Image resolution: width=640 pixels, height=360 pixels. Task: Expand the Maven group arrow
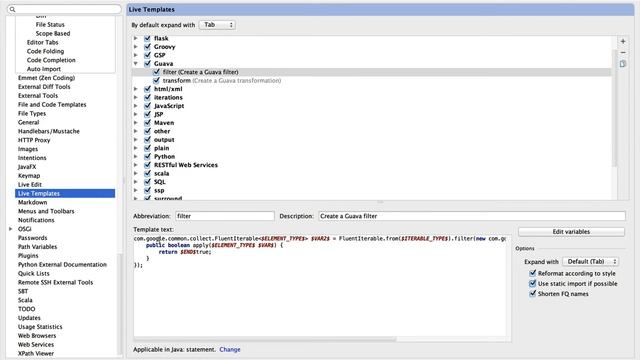point(136,122)
